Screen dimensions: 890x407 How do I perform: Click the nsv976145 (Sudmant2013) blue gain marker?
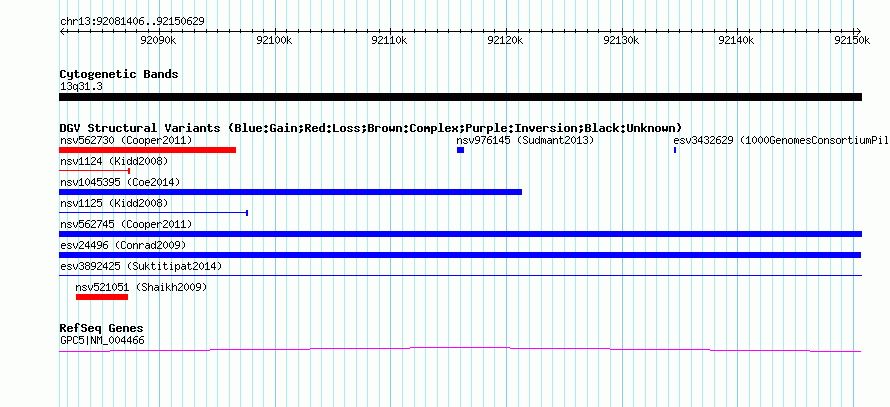tap(460, 150)
